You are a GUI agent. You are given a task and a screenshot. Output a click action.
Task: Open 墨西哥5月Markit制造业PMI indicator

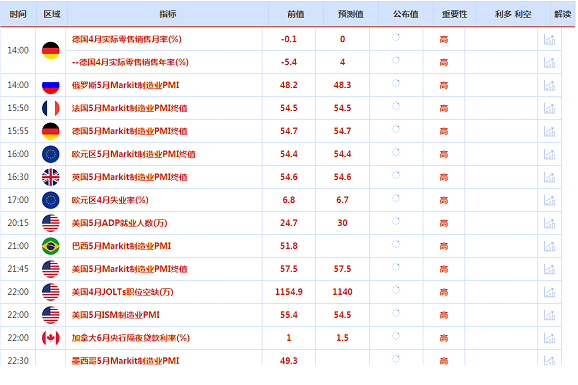click(125, 361)
